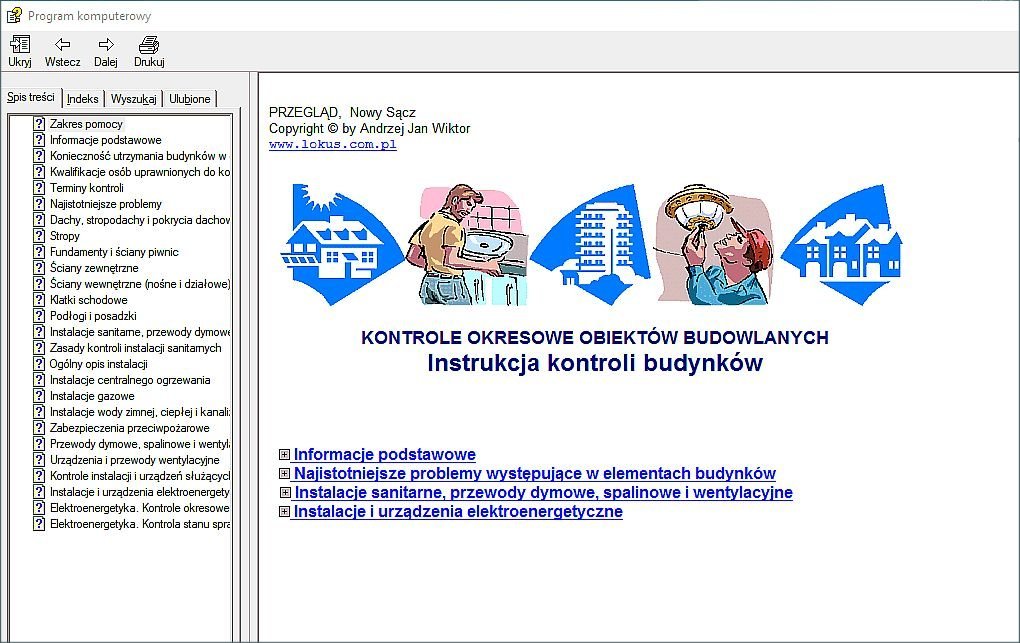This screenshot has width=1020, height=643.
Task: Print using the Drukuj icon
Action: (x=149, y=45)
